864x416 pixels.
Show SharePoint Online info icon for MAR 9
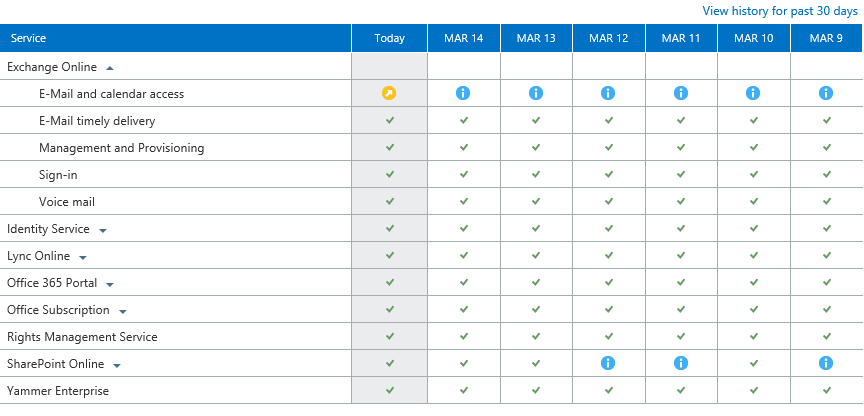click(826, 363)
